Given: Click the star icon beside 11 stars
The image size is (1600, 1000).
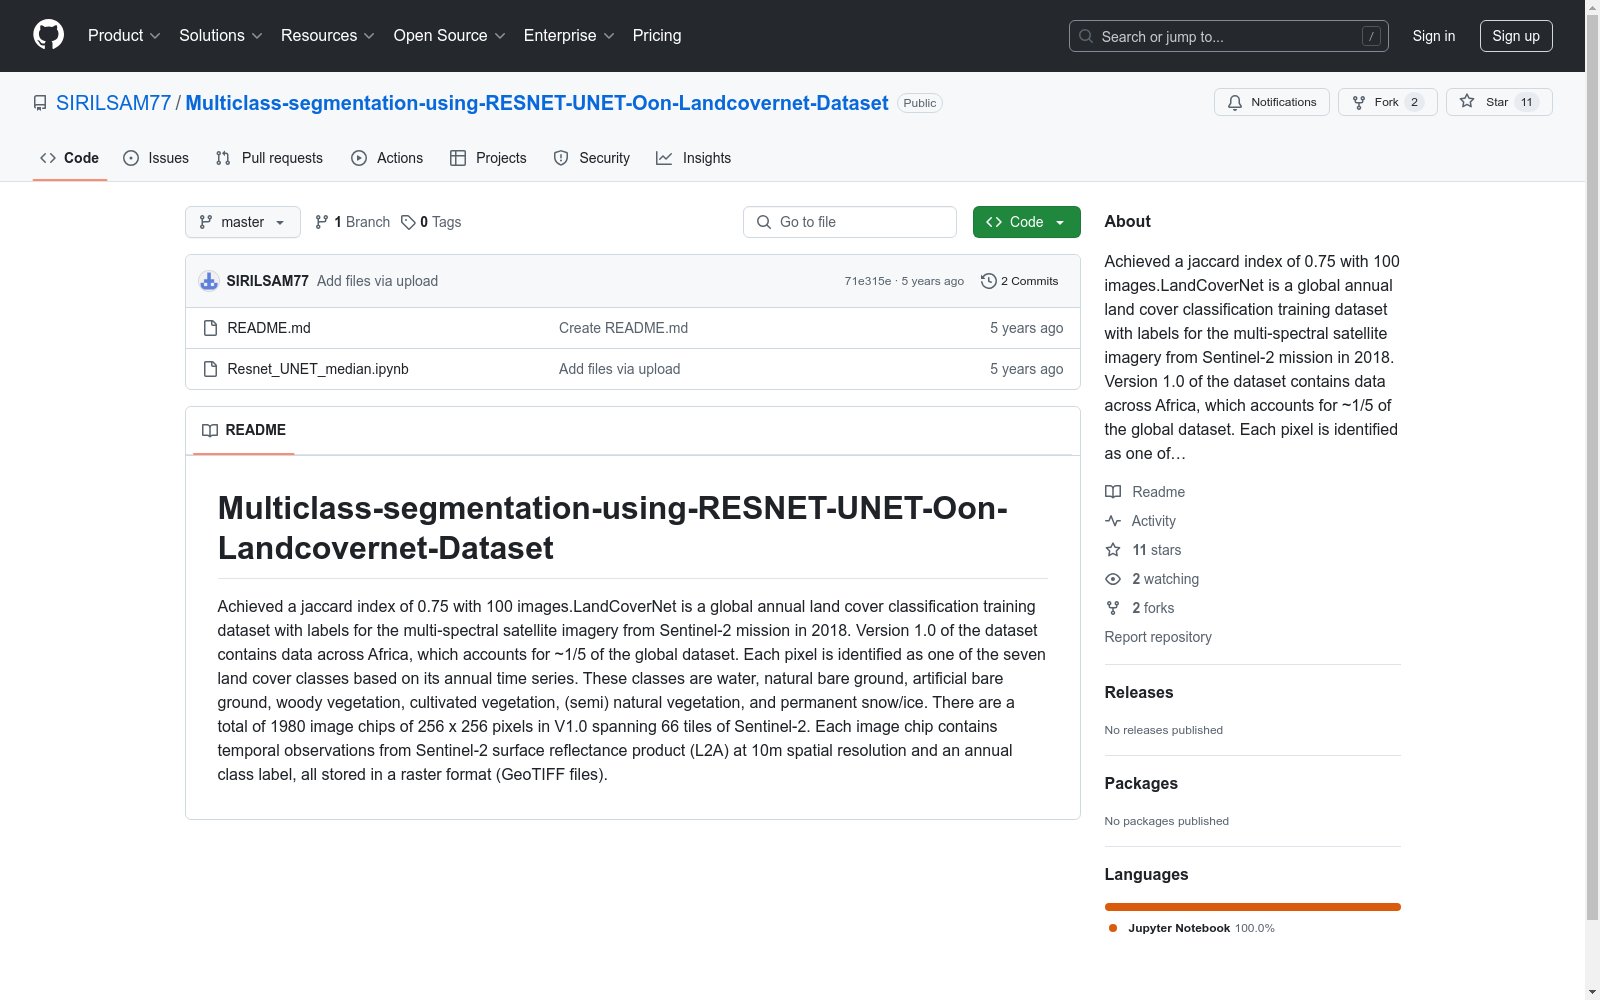Looking at the screenshot, I should [1113, 550].
